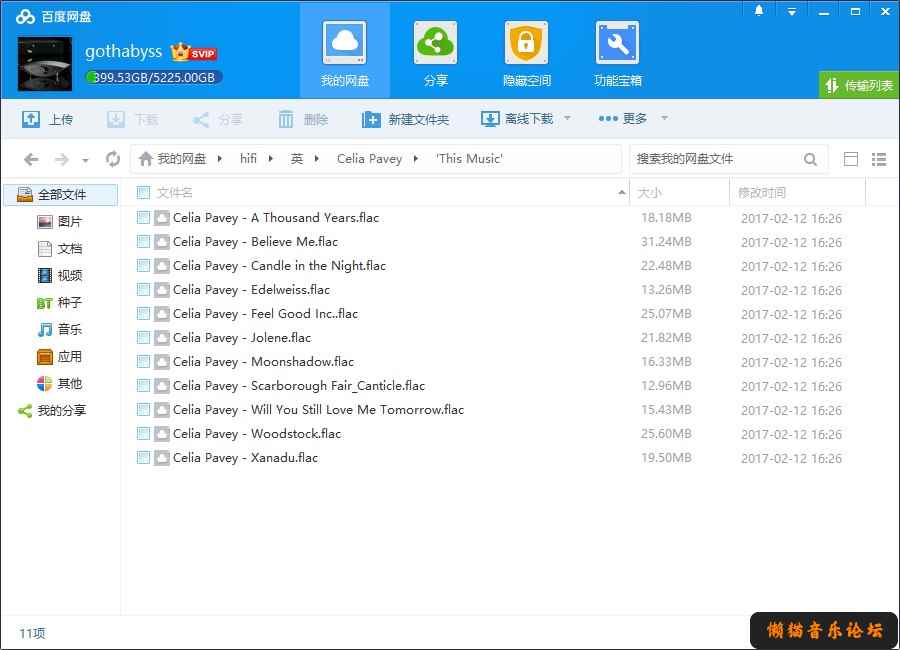Image resolution: width=900 pixels, height=650 pixels.
Task: Toggle the preview pane layout icon
Action: (851, 159)
